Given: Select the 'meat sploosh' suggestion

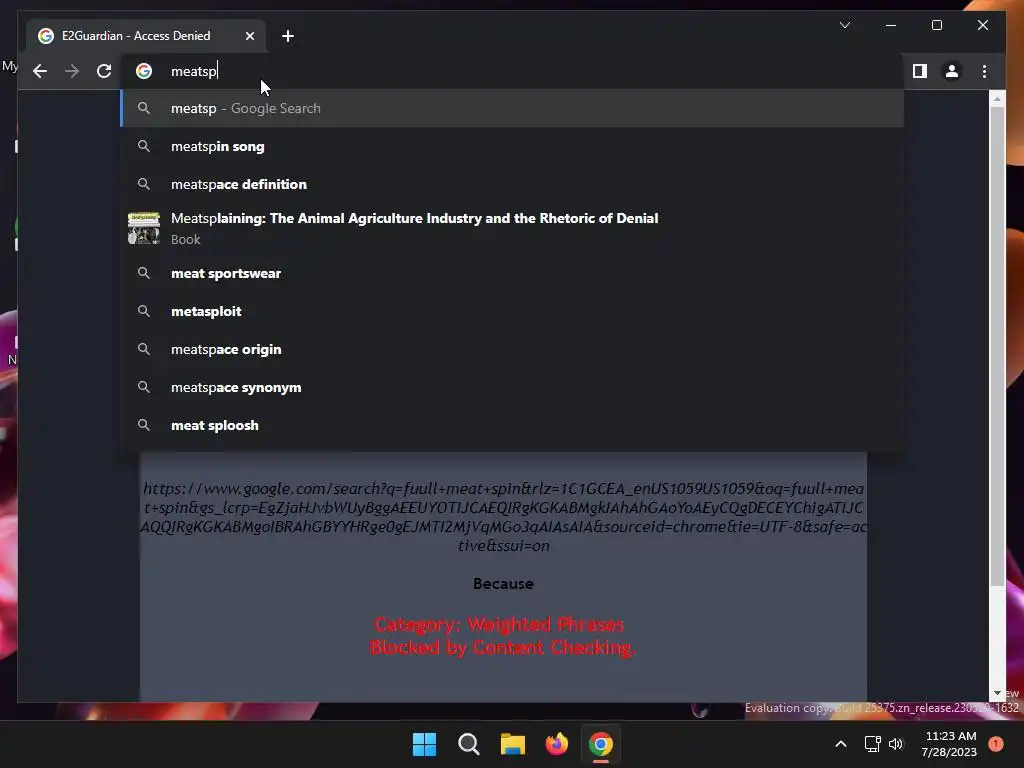Looking at the screenshot, I should (513, 425).
